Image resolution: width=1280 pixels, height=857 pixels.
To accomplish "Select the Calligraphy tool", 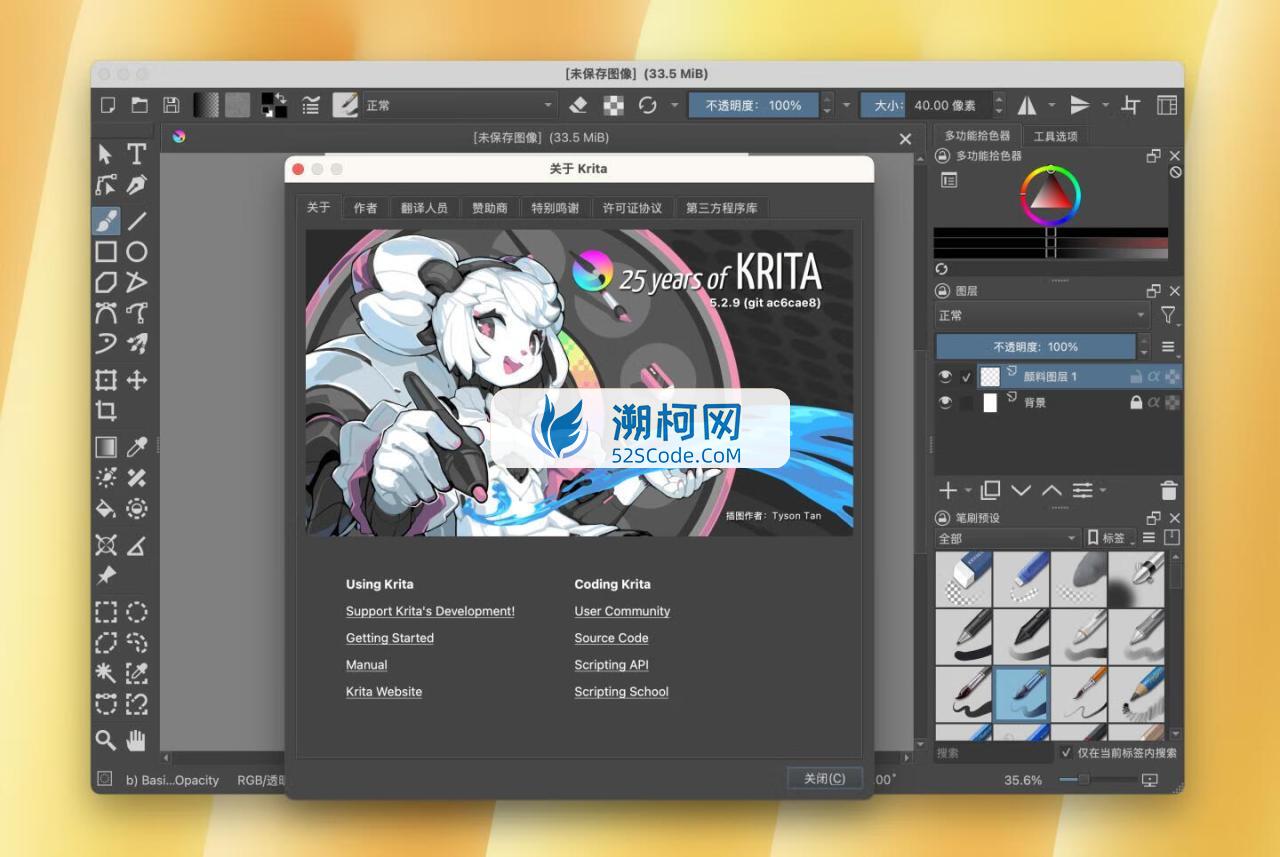I will click(137, 185).
